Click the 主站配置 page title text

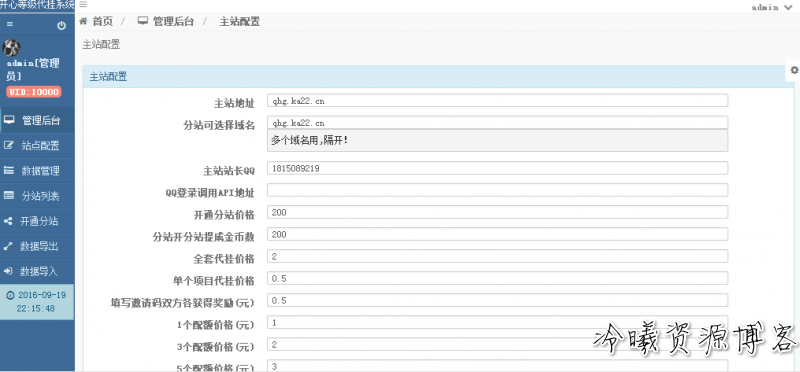click(102, 44)
